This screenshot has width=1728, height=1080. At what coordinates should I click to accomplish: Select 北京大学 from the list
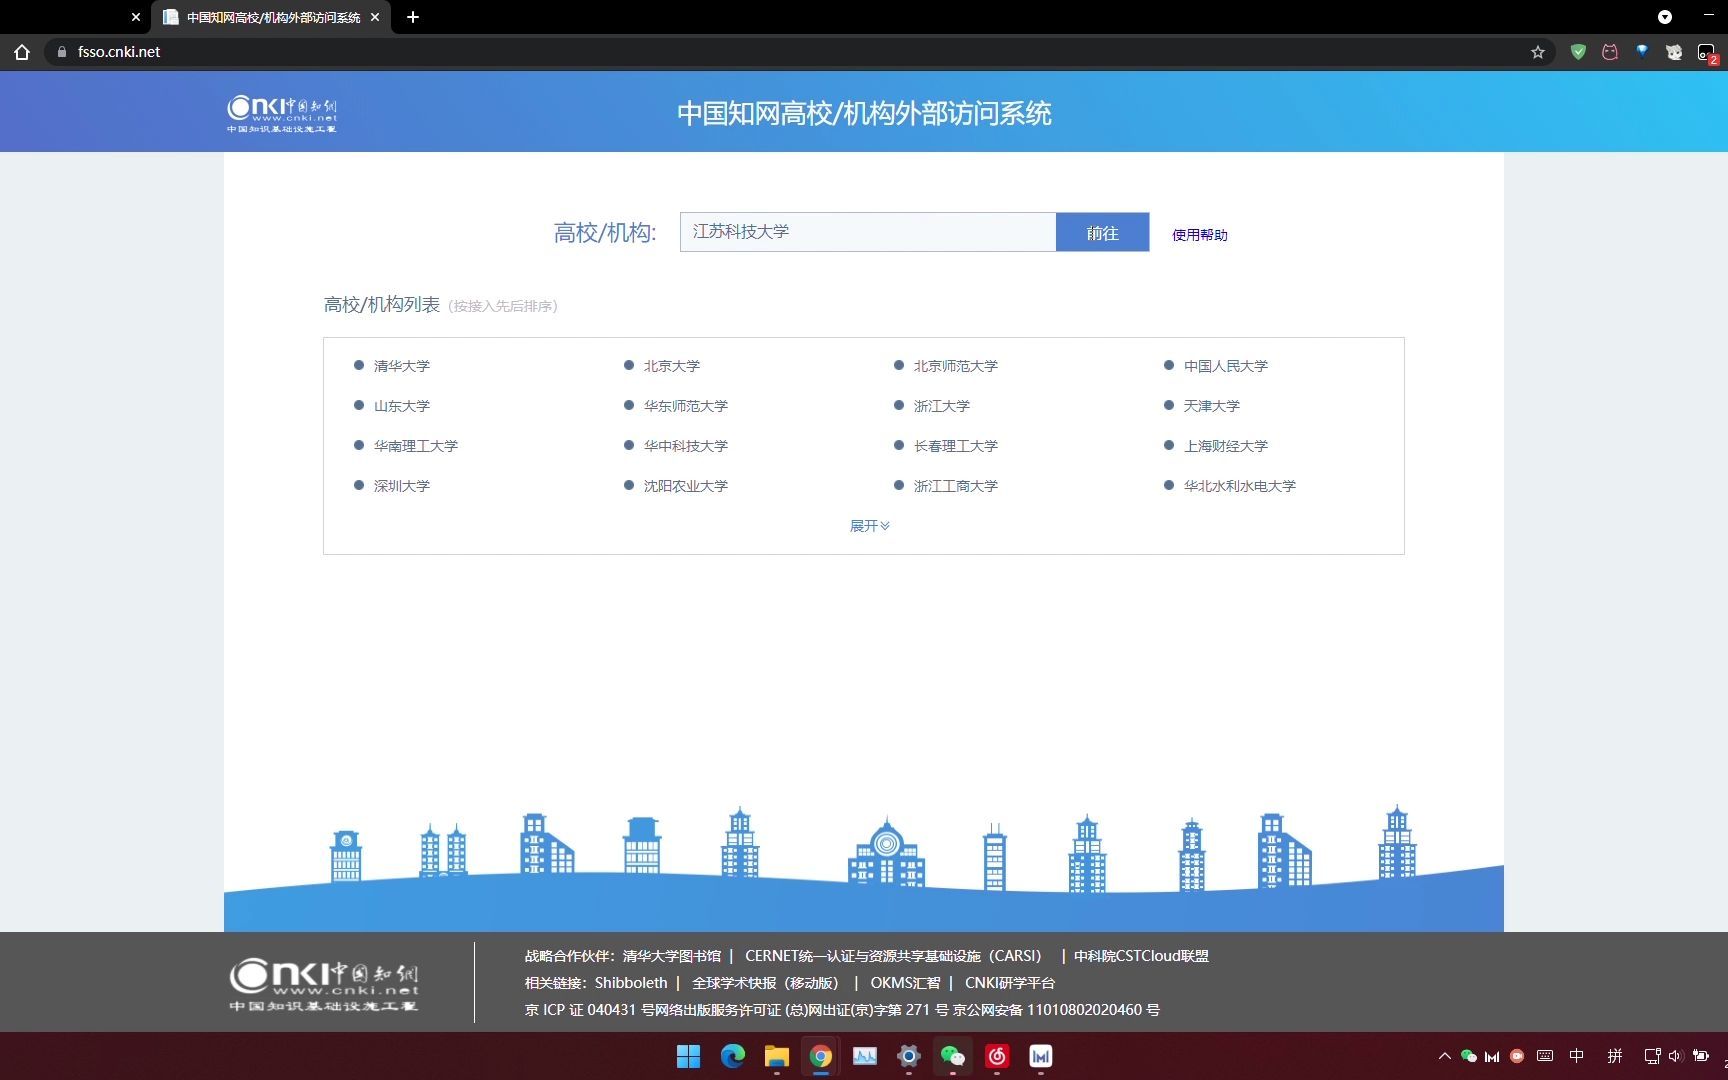pyautogui.click(x=672, y=366)
